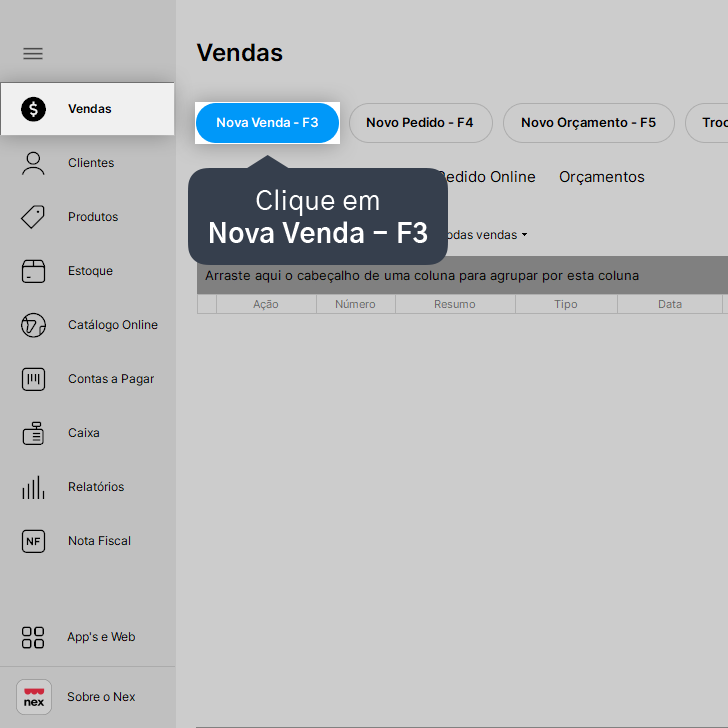The height and width of the screenshot is (728, 728).
Task: Click the Nex logo icon
Action: click(34, 697)
